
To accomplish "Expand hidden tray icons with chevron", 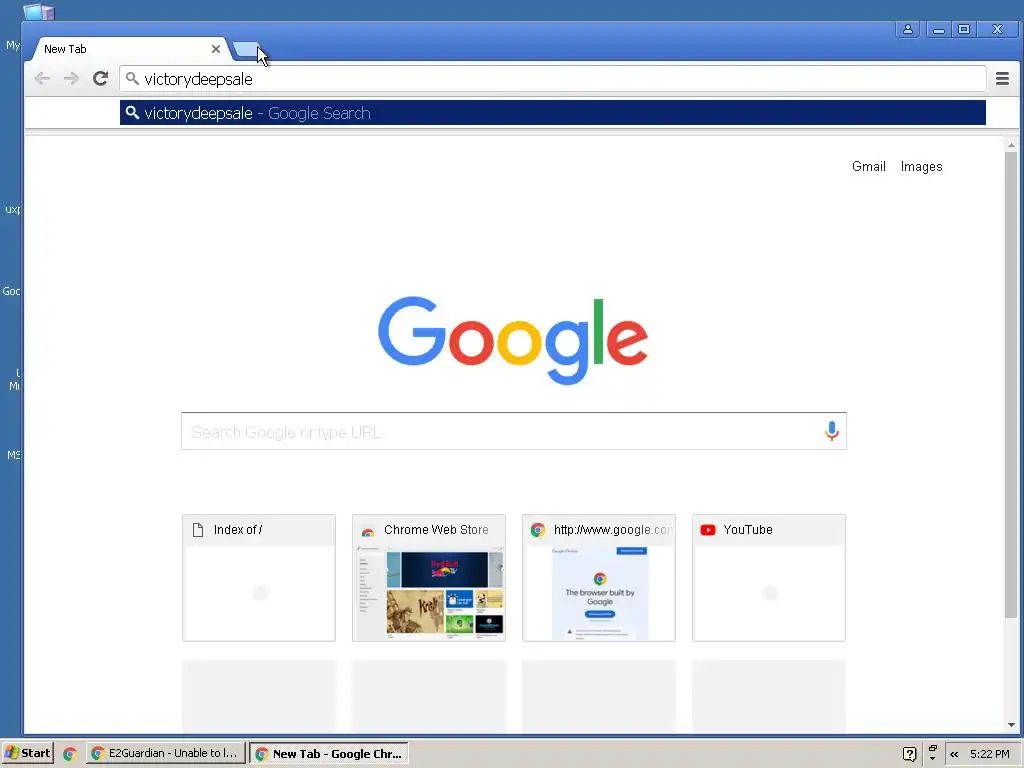I will click(x=954, y=754).
